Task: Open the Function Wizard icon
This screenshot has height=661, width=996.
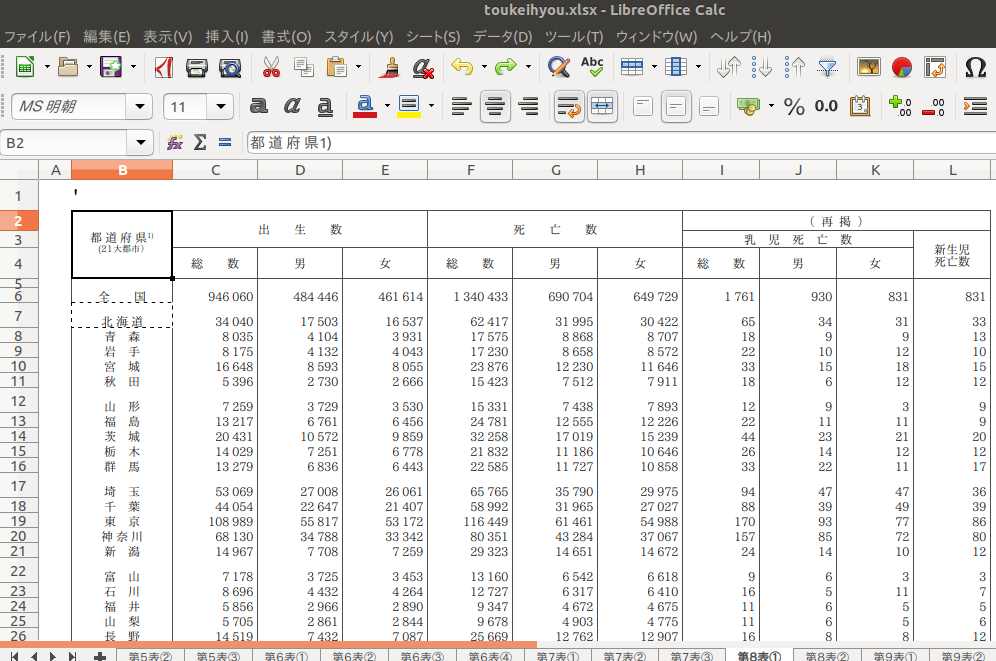Action: click(x=175, y=142)
